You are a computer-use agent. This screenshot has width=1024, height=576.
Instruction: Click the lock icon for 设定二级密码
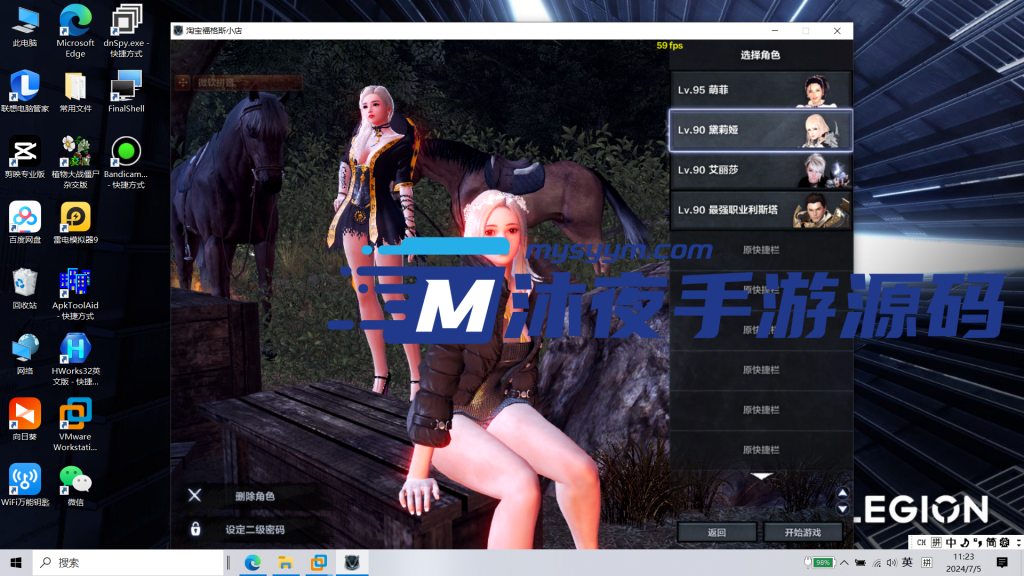click(x=195, y=529)
